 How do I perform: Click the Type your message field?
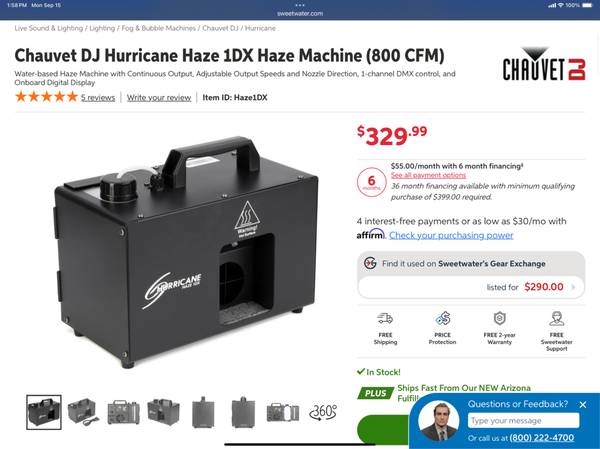[x=523, y=421]
